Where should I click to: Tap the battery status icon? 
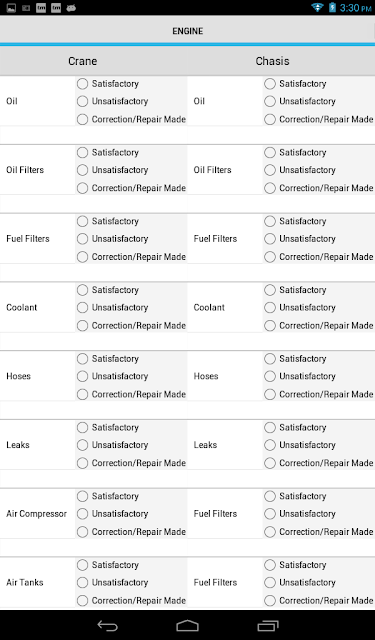click(332, 7)
